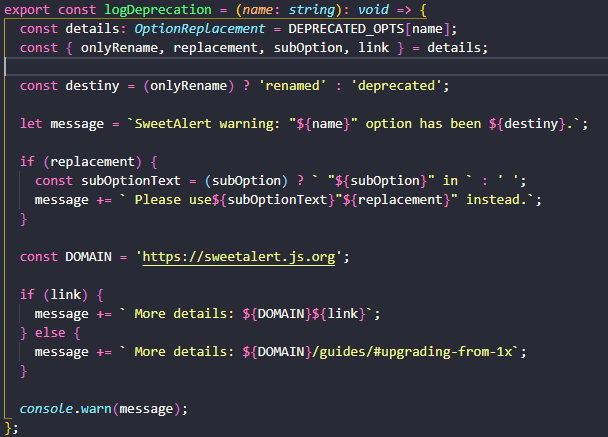Click the 'string' parameter type

click(311, 10)
